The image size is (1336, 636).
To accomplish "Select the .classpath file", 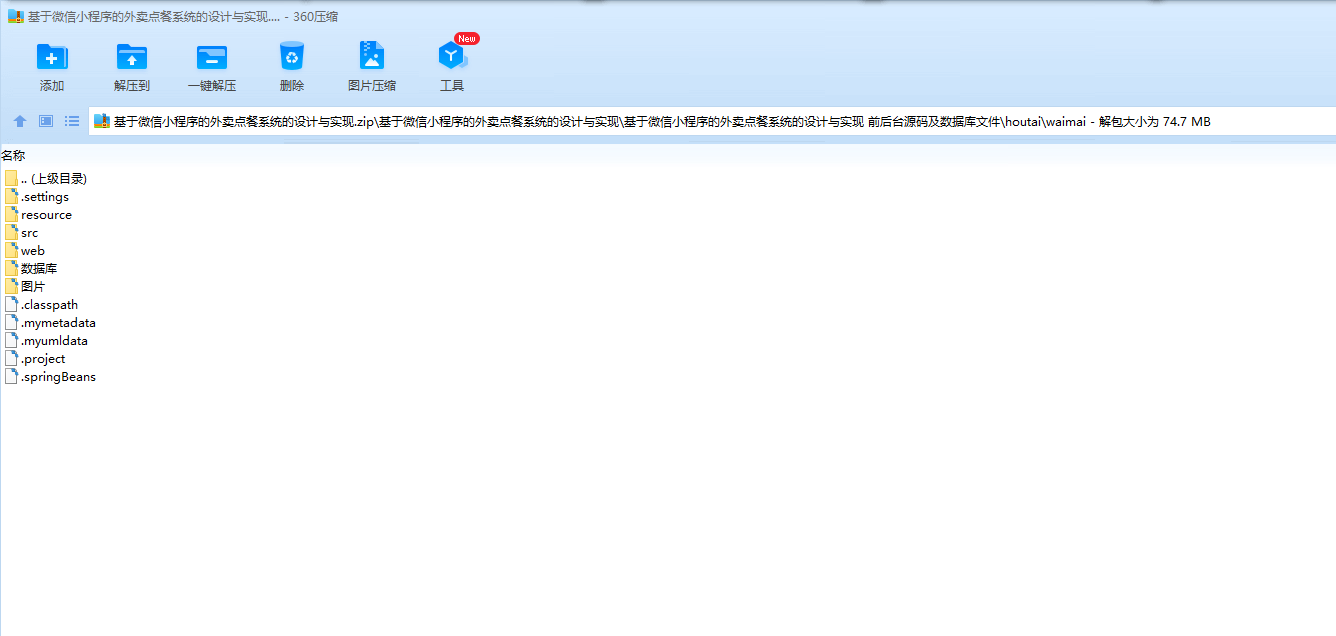I will tap(41, 304).
